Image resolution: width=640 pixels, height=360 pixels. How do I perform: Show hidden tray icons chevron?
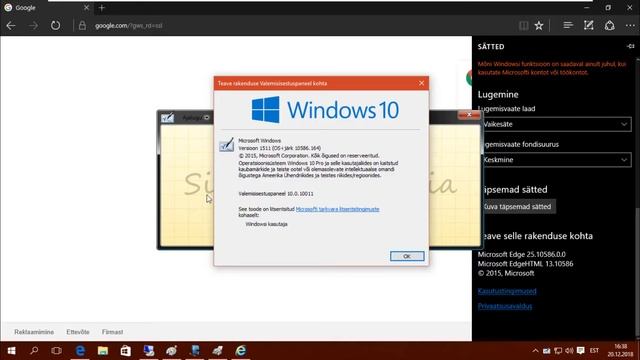click(x=535, y=351)
